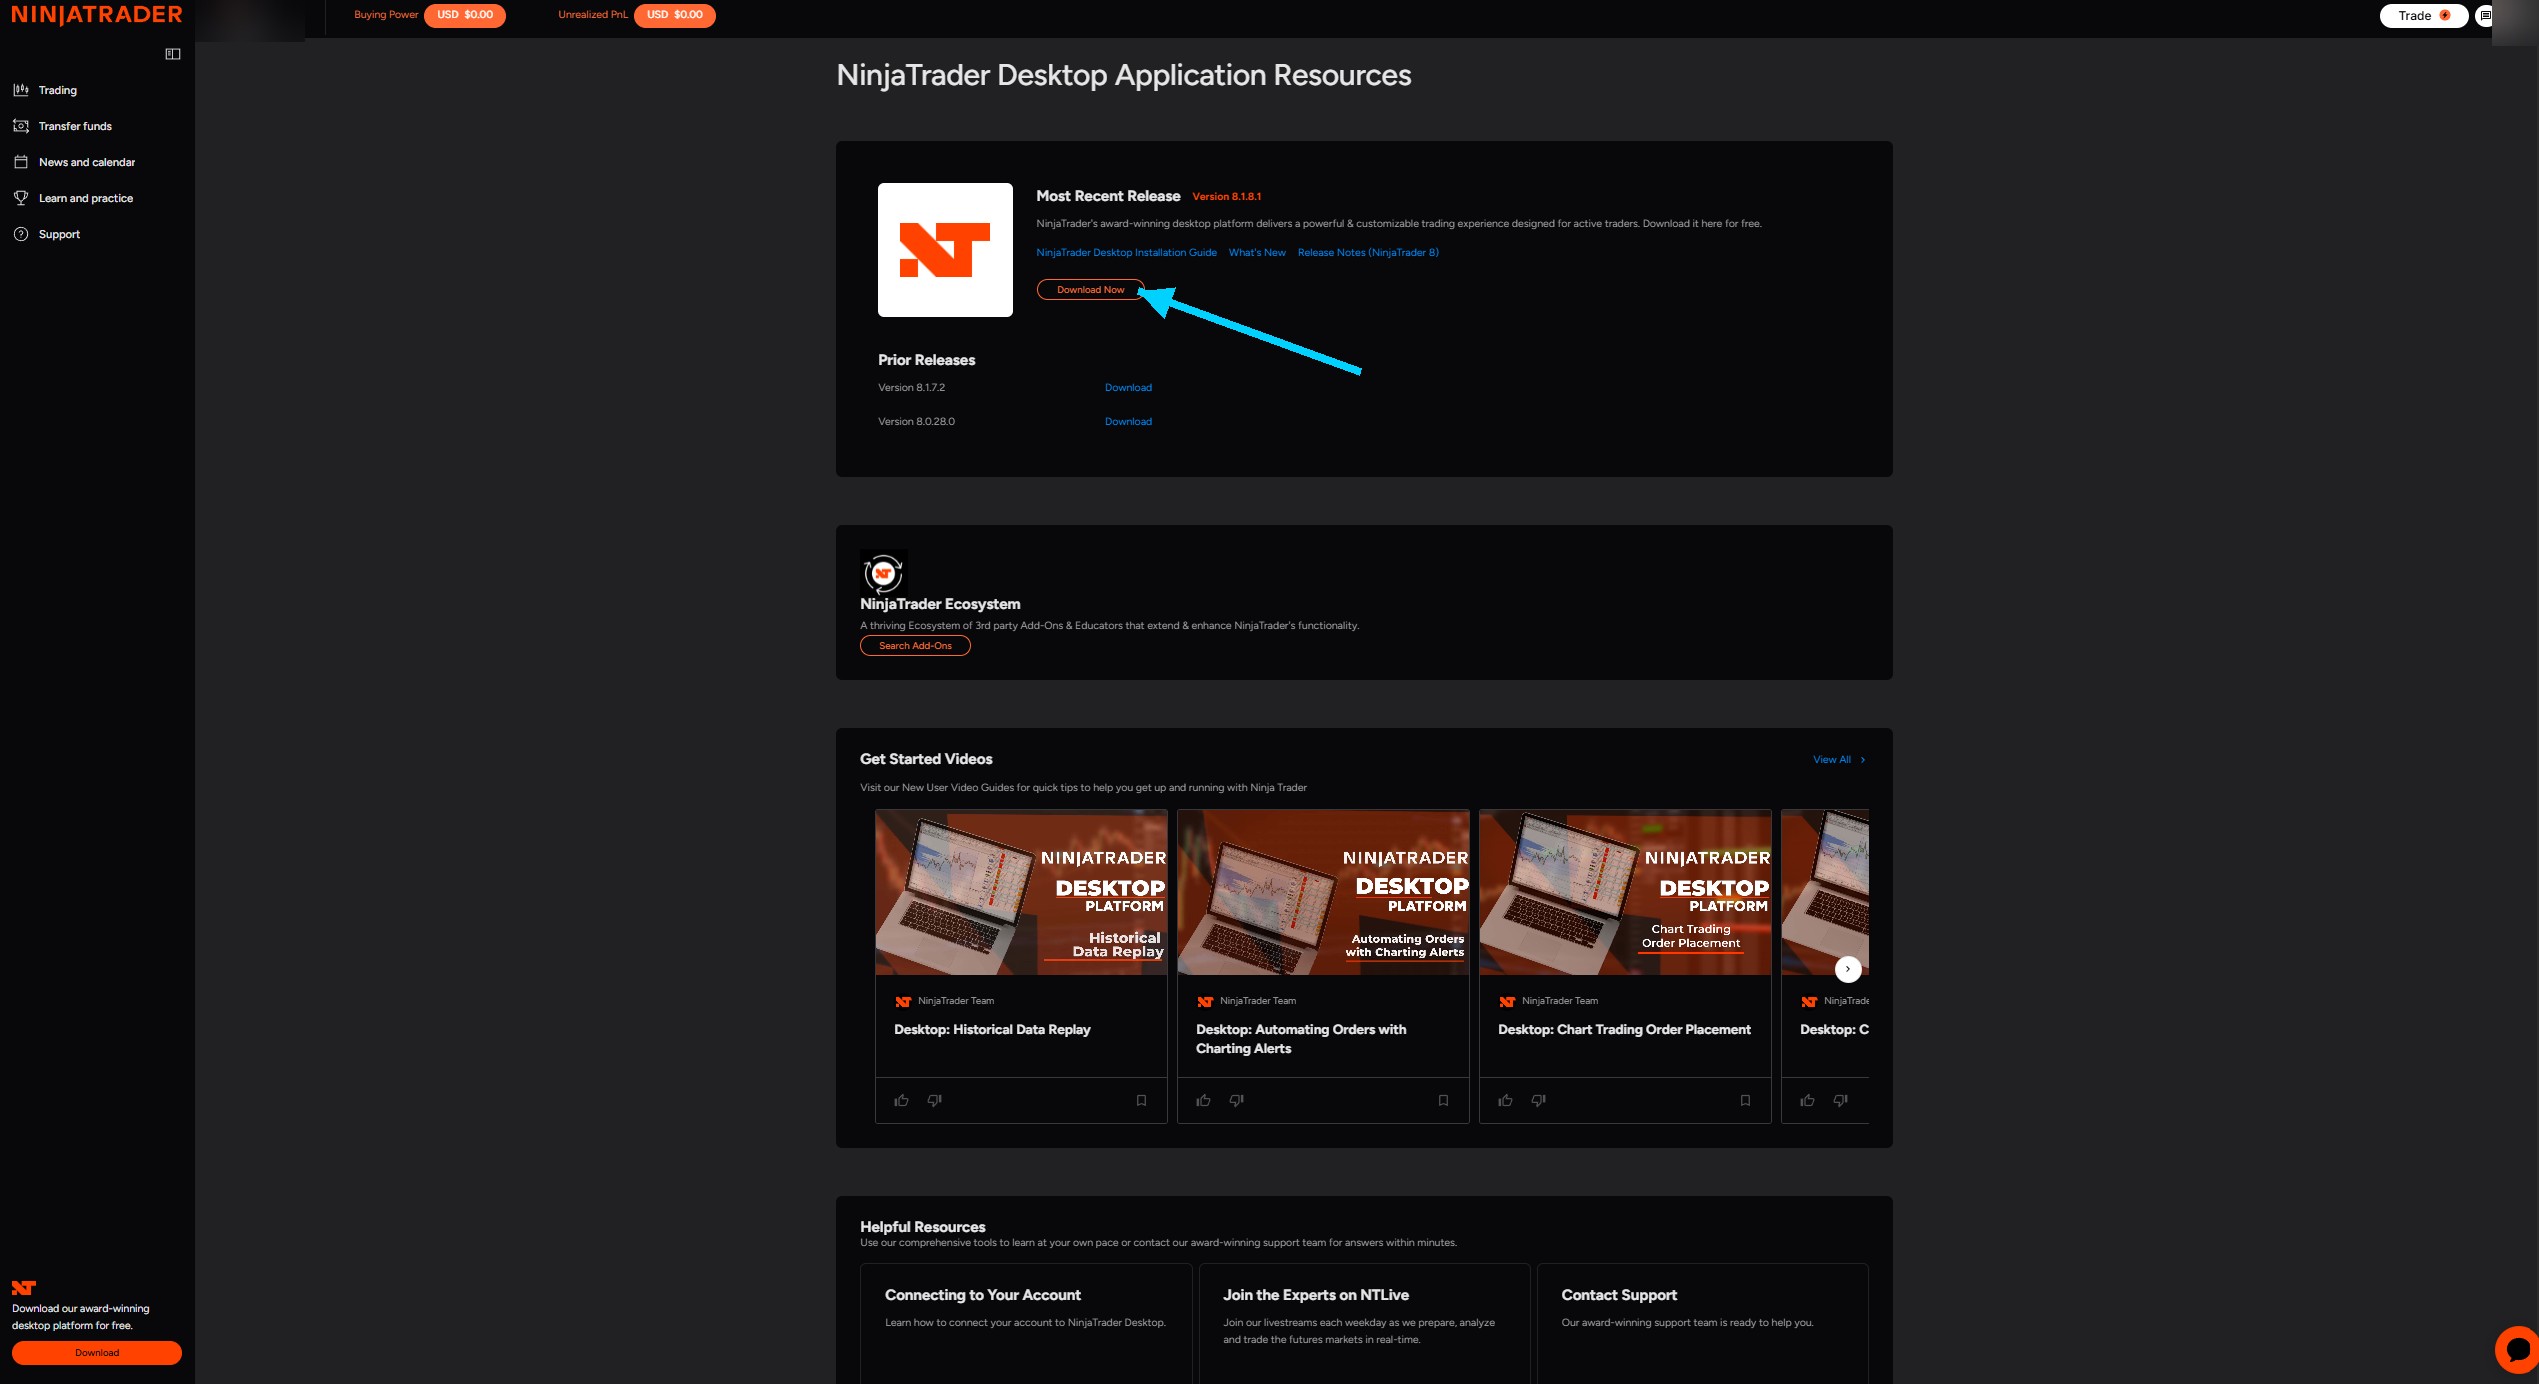2539x1384 pixels.
Task: Click the 'Prior Releases' heading
Action: coord(926,360)
